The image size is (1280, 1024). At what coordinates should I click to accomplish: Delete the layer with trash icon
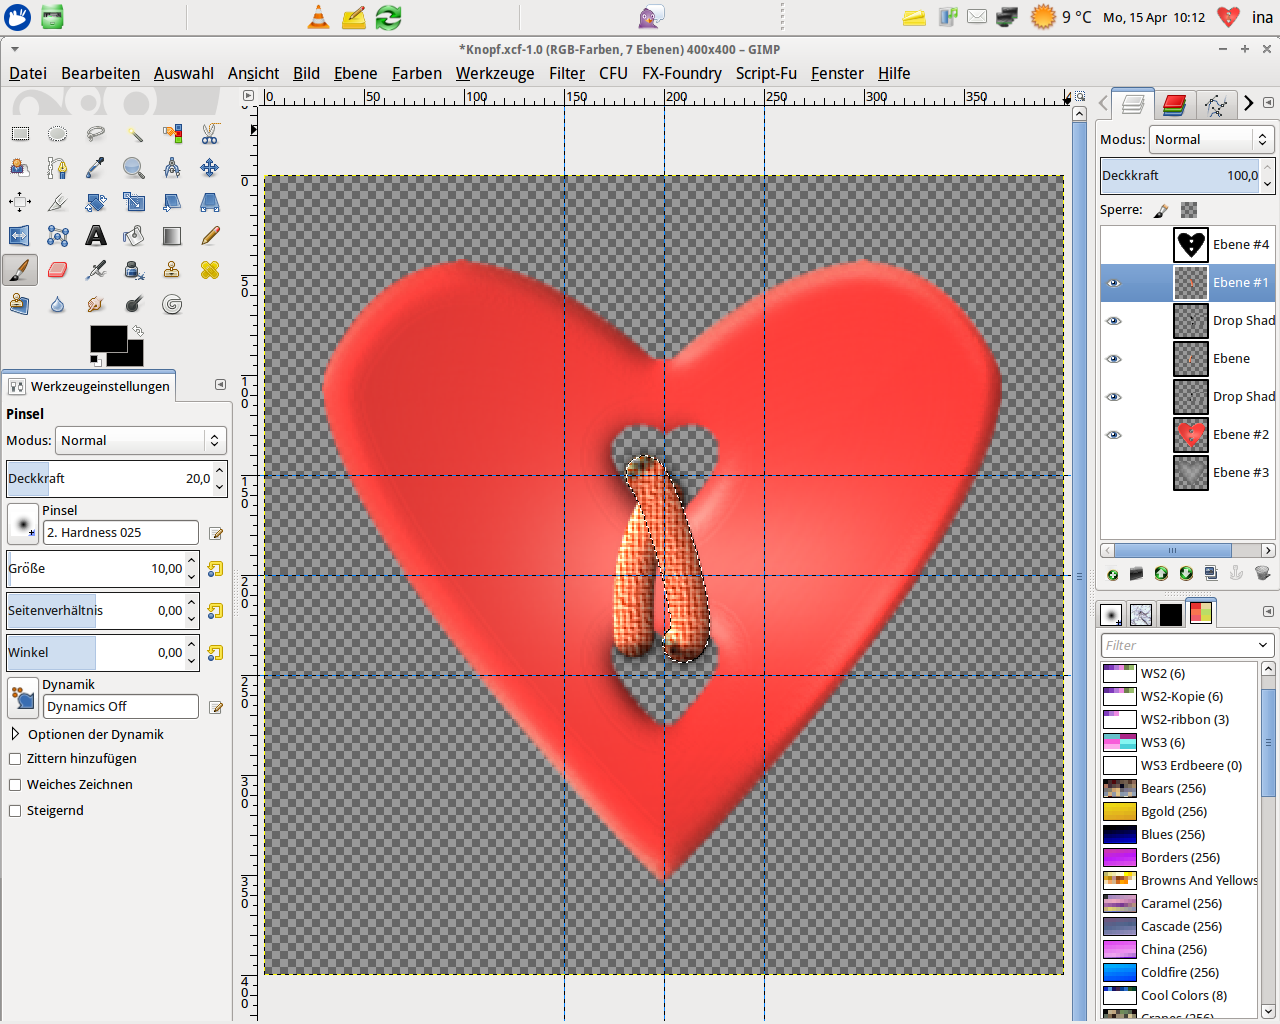1262,574
